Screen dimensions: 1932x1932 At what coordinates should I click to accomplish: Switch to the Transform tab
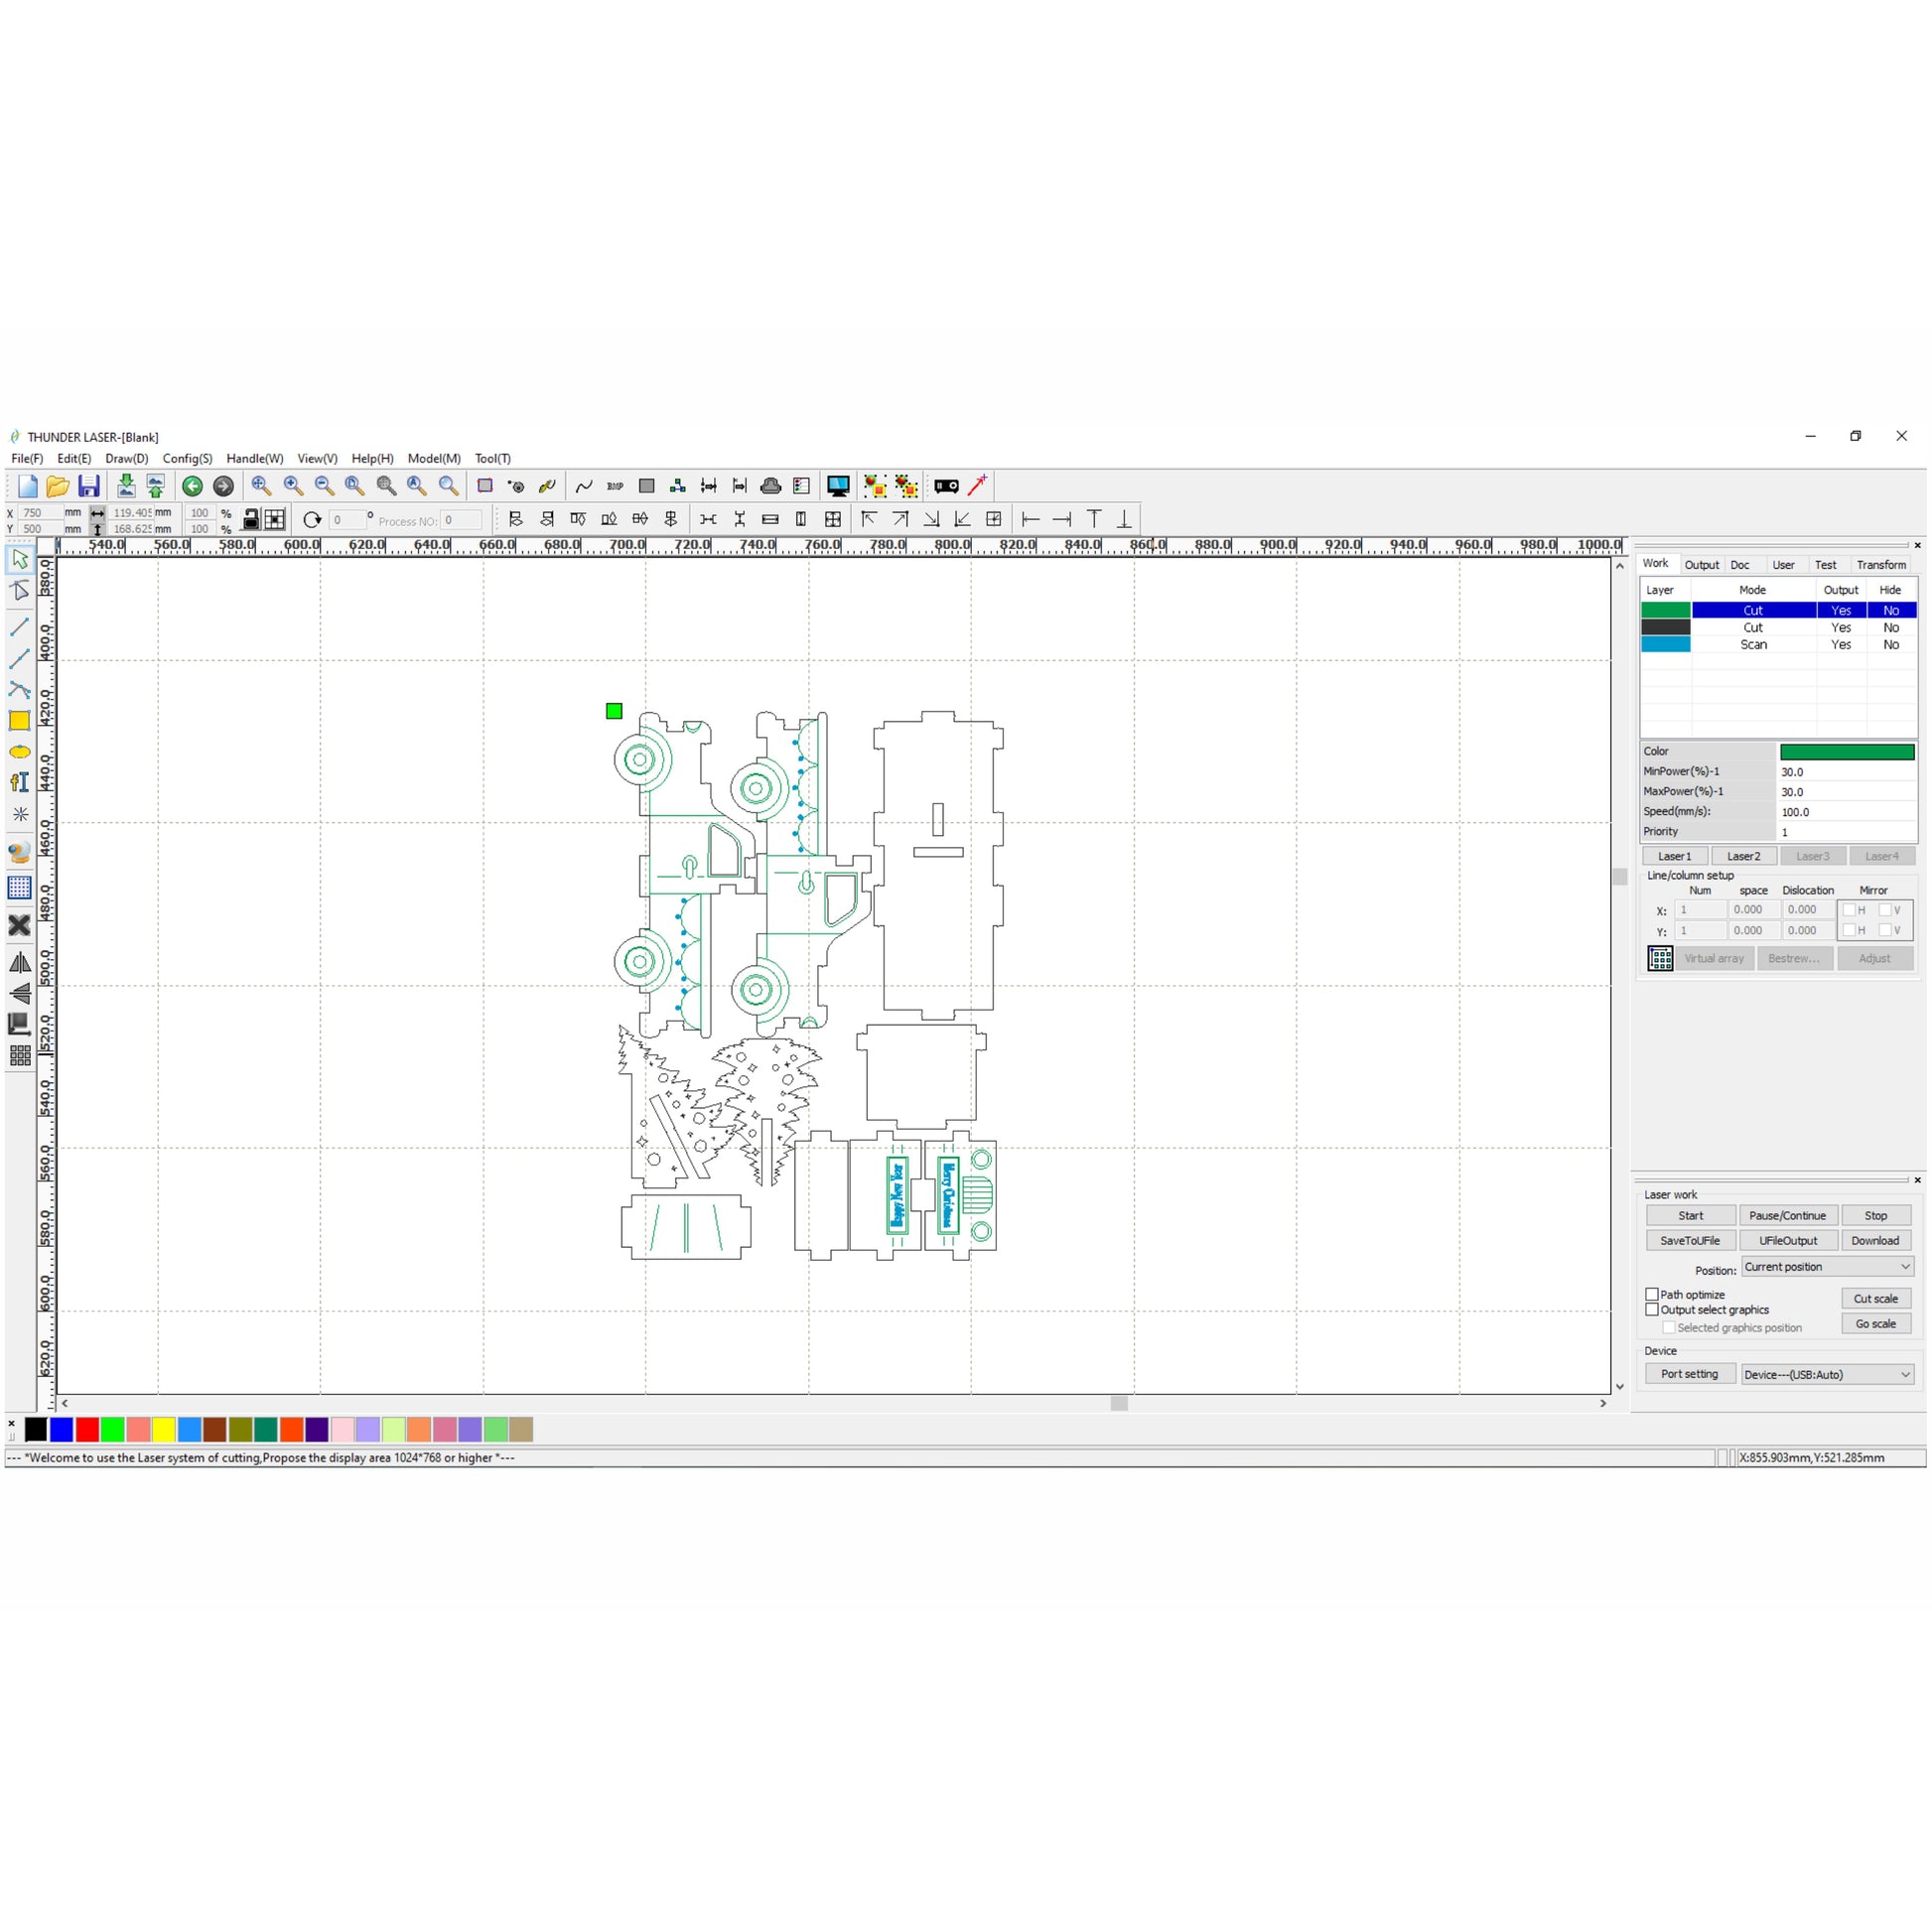[x=1880, y=565]
